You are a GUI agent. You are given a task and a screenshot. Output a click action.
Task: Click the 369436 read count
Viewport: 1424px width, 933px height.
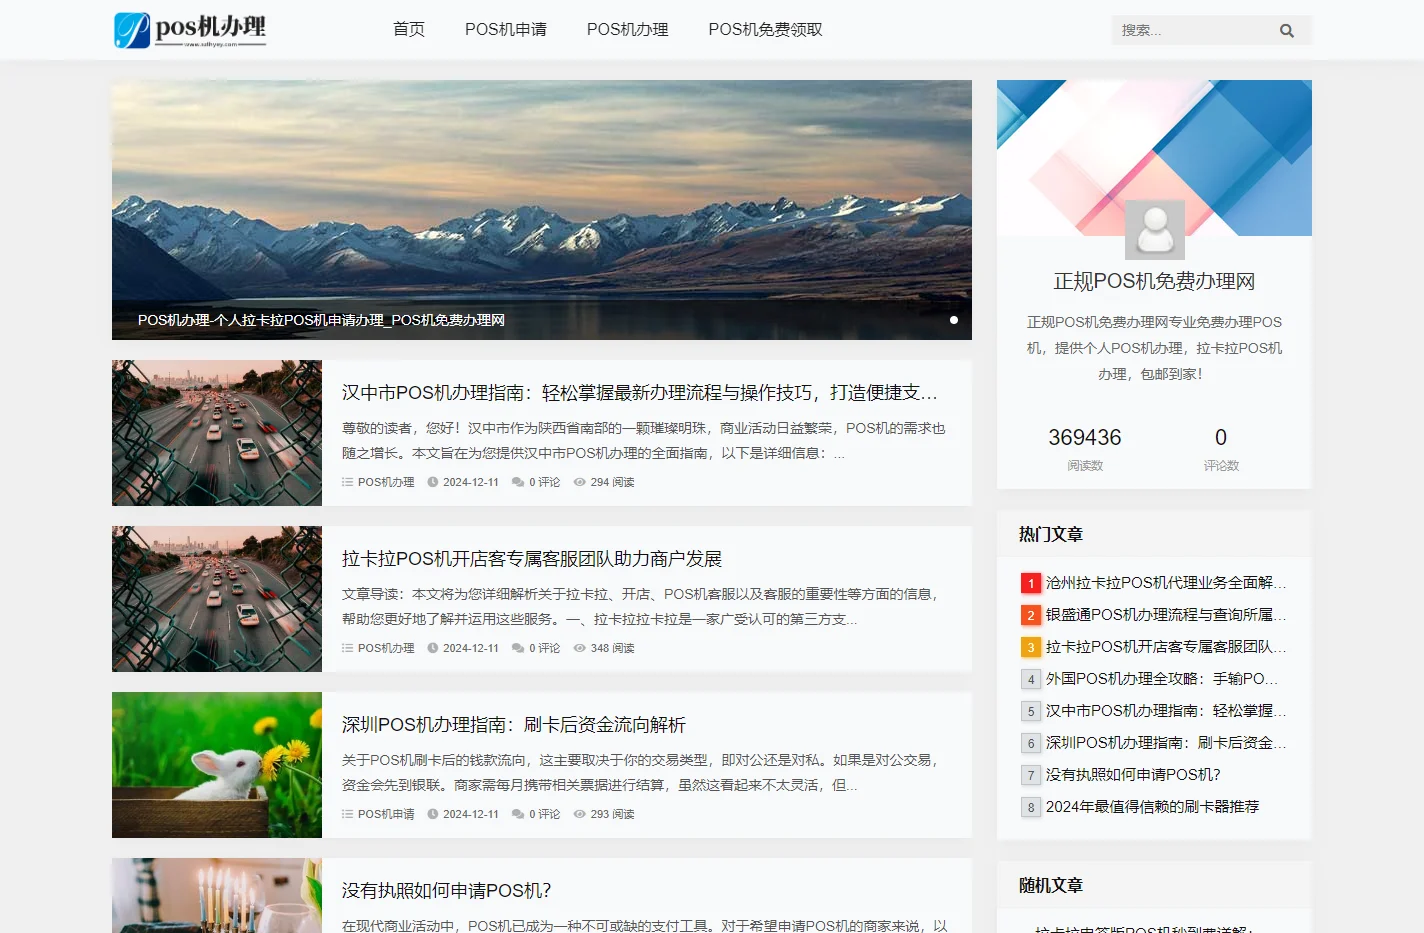pyautogui.click(x=1085, y=438)
